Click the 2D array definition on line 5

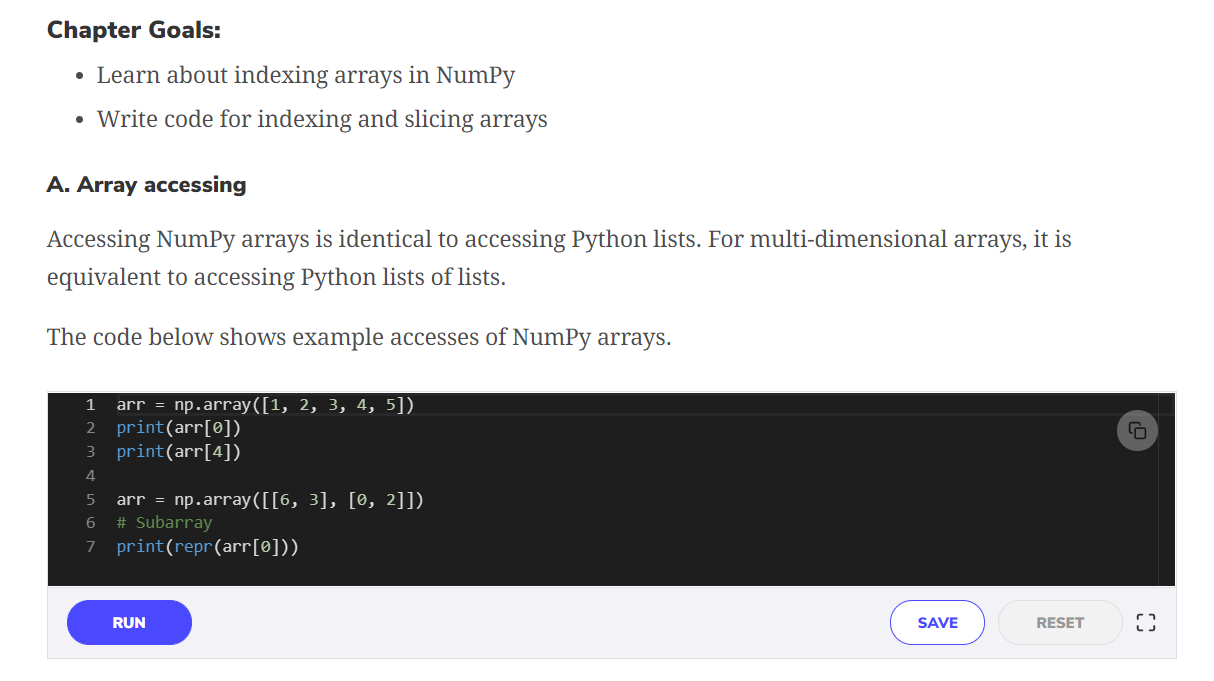coord(270,499)
